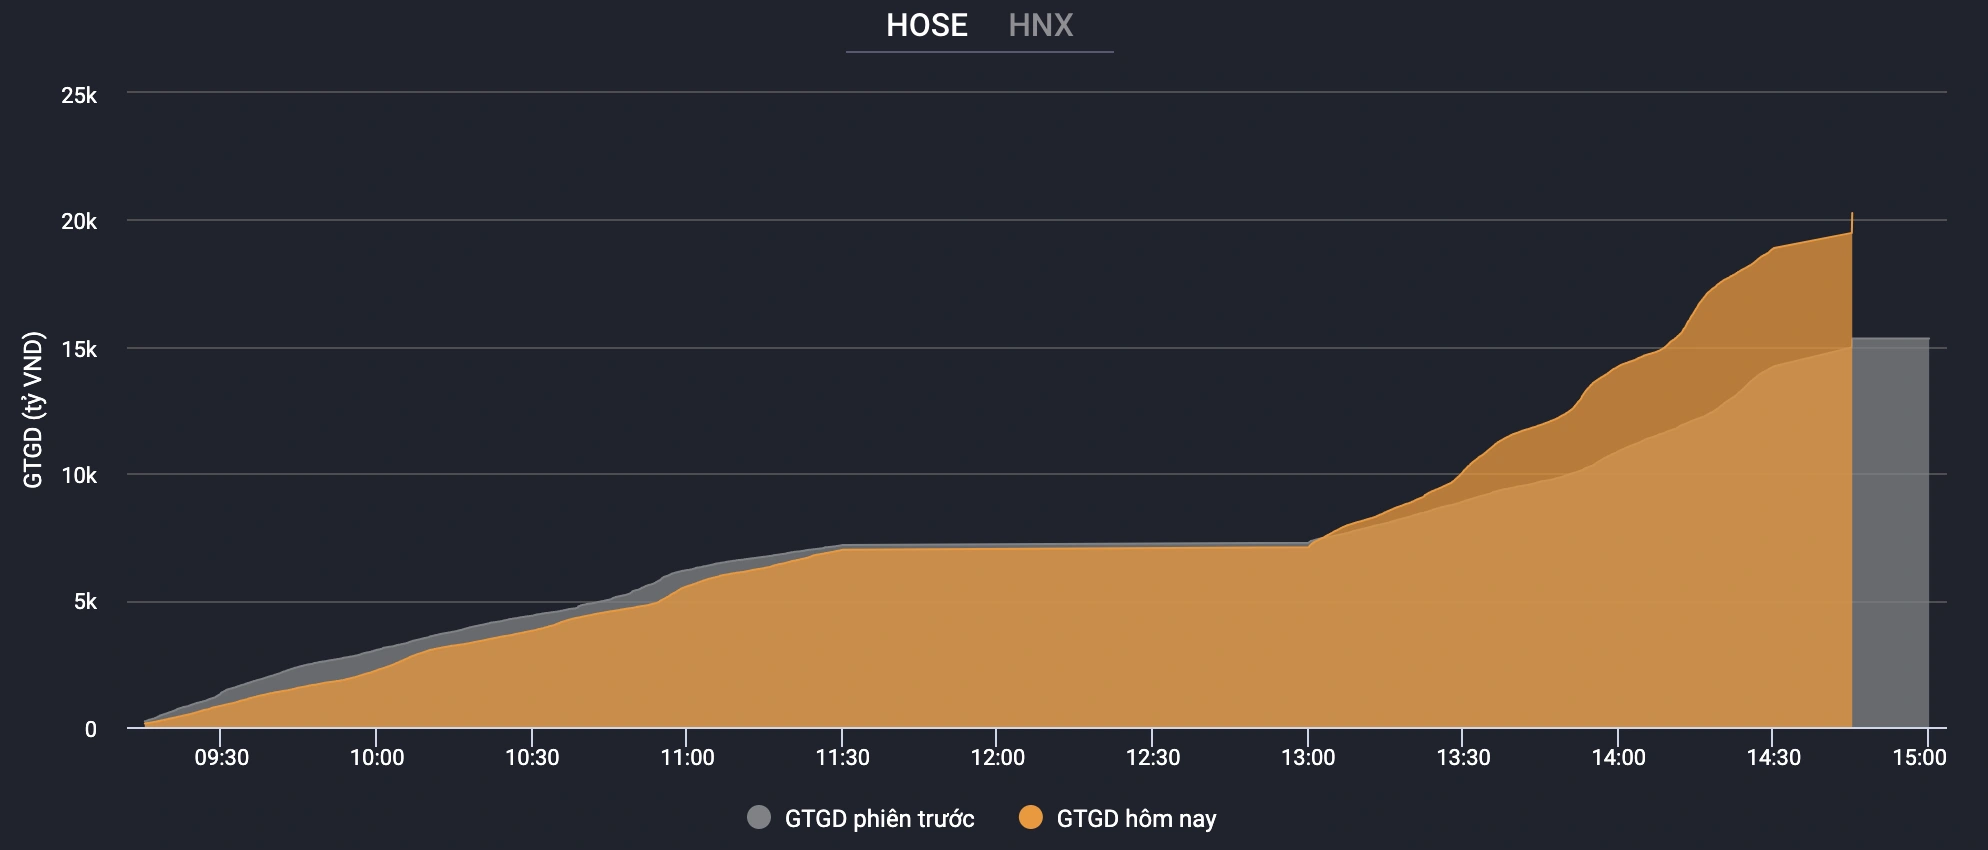The image size is (1988, 850).
Task: Click the 10:30 time axis label
Action: (532, 757)
